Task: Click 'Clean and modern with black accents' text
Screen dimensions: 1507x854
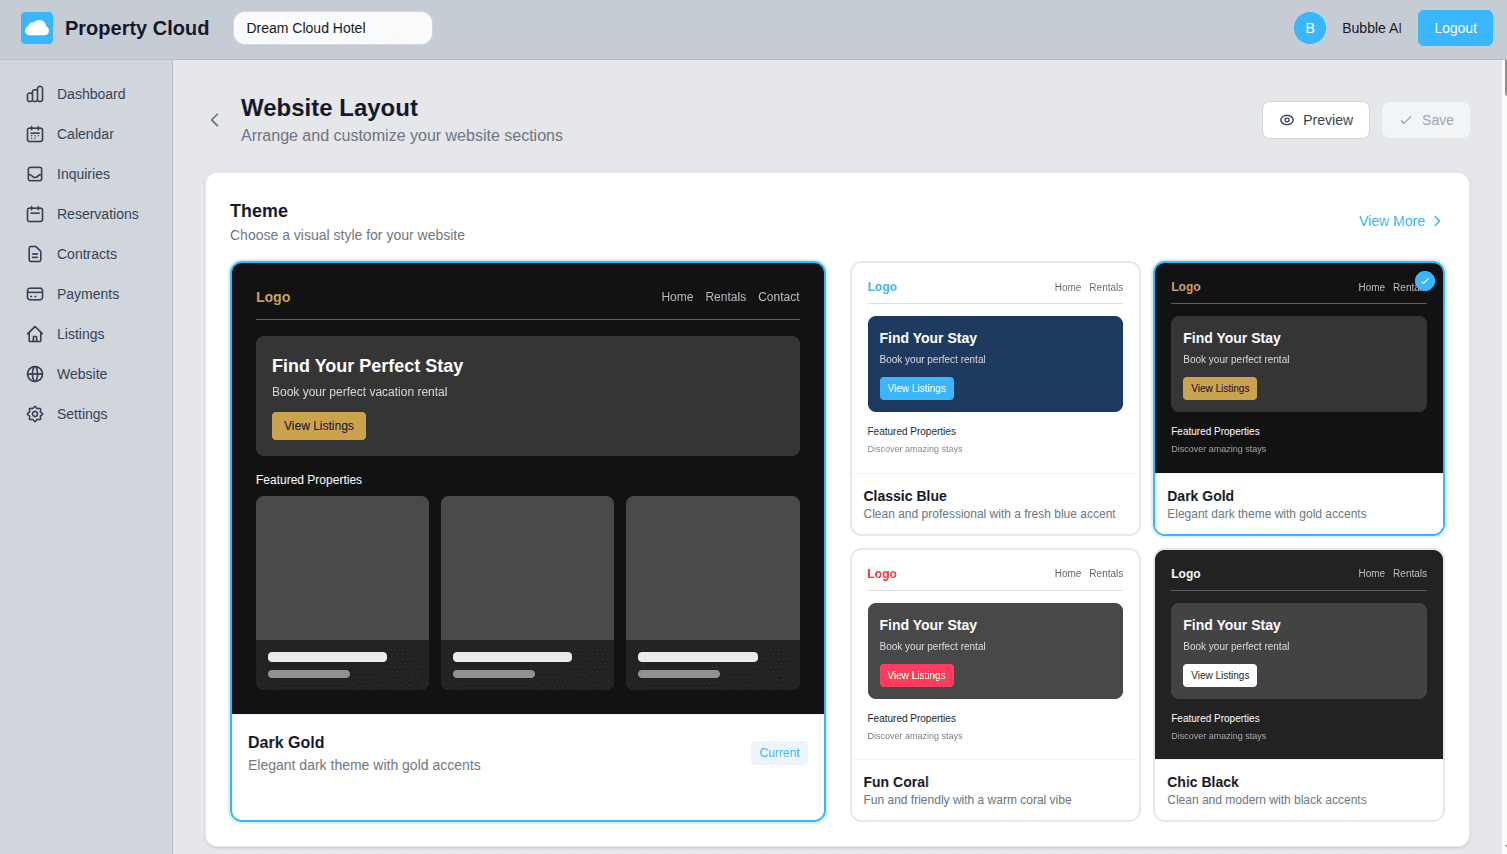Action: [x=1267, y=800]
